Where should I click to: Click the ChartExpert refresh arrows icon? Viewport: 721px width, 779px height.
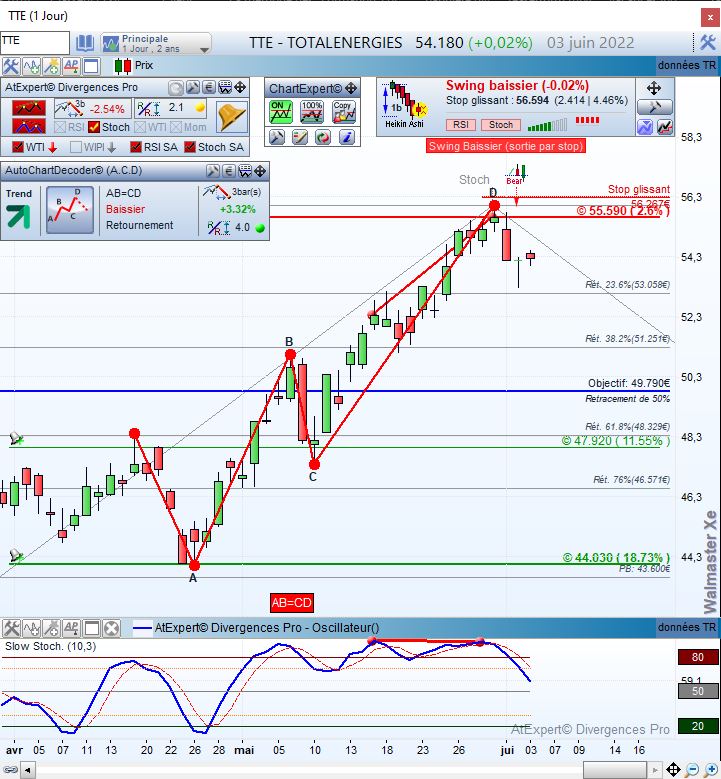point(323,137)
